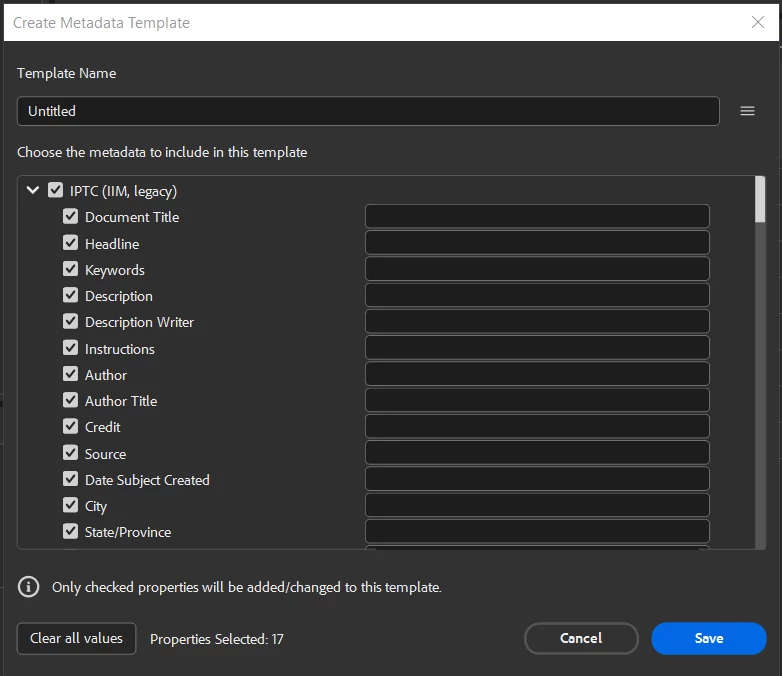Viewport: 782px width, 676px height.
Task: Uncheck the Description Writer checkbox
Action: click(70, 321)
